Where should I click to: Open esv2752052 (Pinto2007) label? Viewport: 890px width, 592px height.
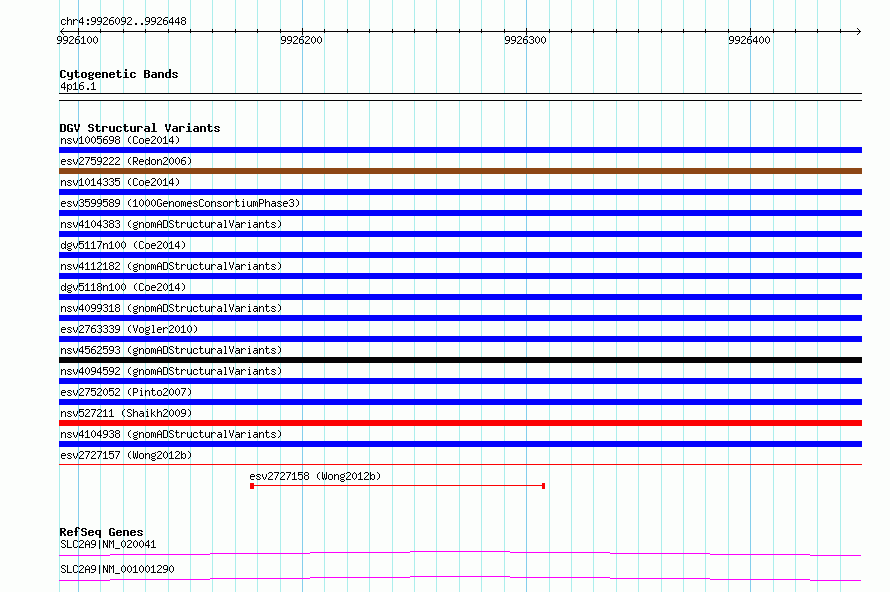126,392
